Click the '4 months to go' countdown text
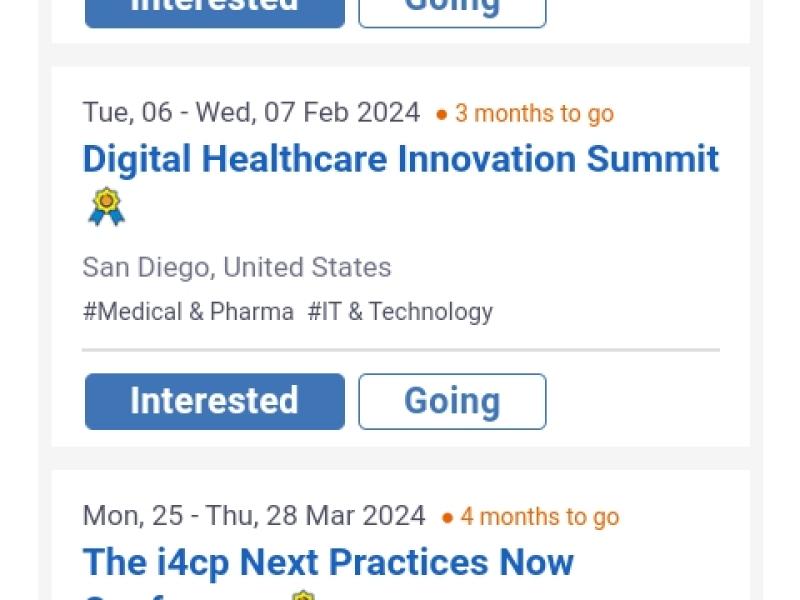 click(x=540, y=517)
